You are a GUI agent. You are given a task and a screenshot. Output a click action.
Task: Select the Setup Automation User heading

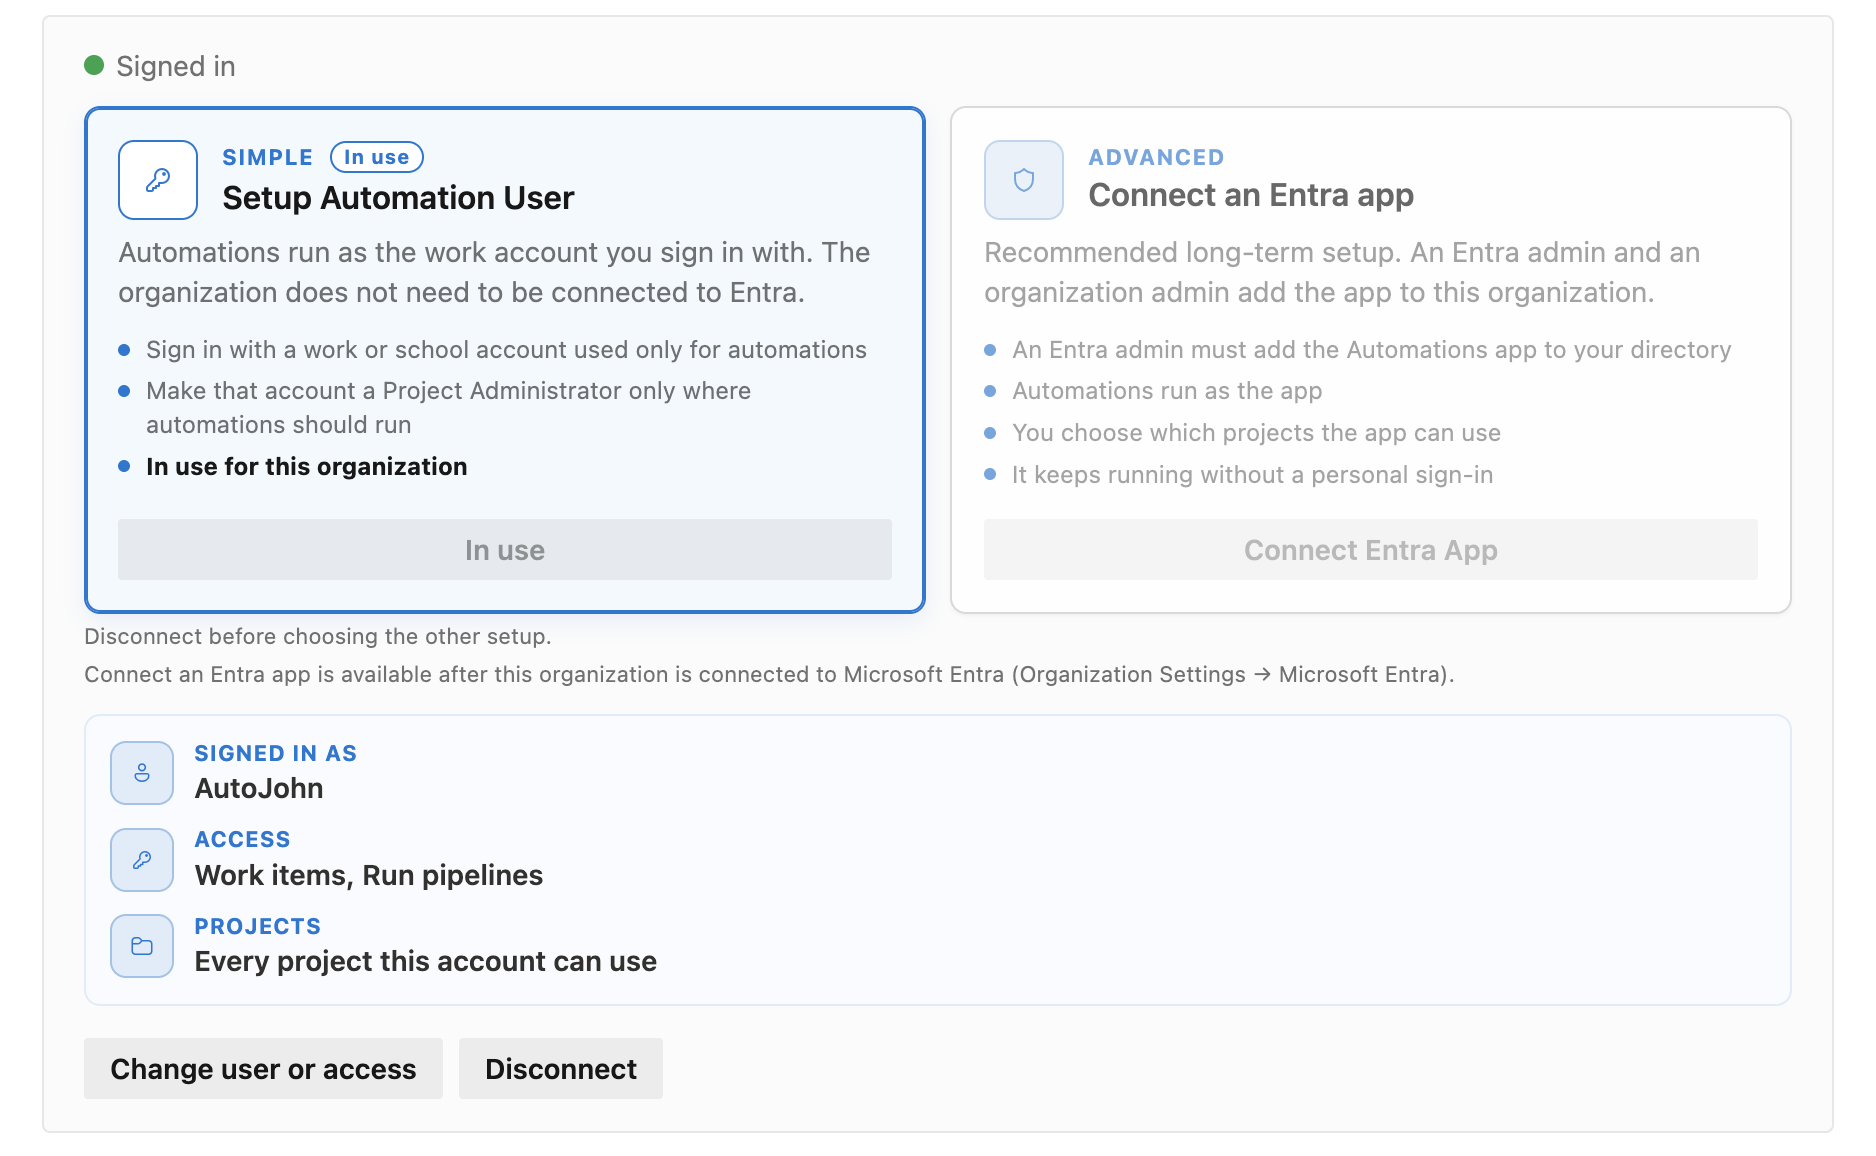click(398, 198)
